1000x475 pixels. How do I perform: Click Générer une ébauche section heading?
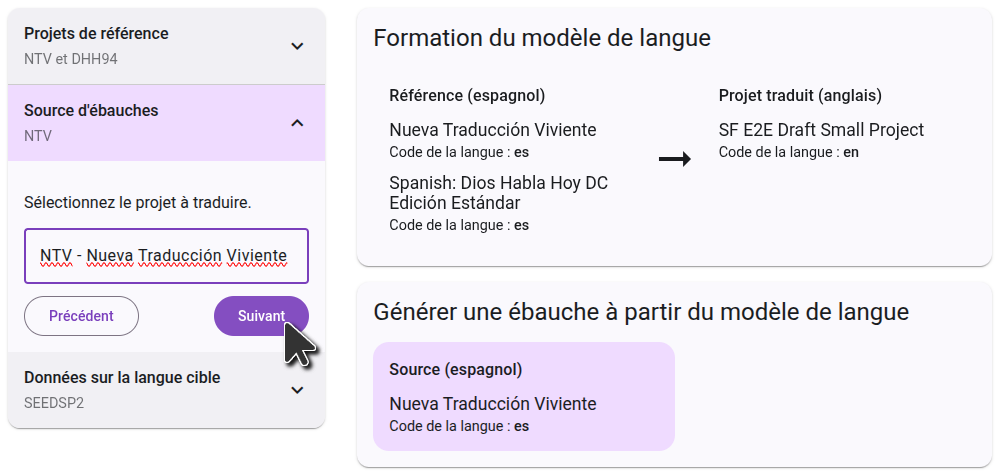pyautogui.click(x=640, y=312)
